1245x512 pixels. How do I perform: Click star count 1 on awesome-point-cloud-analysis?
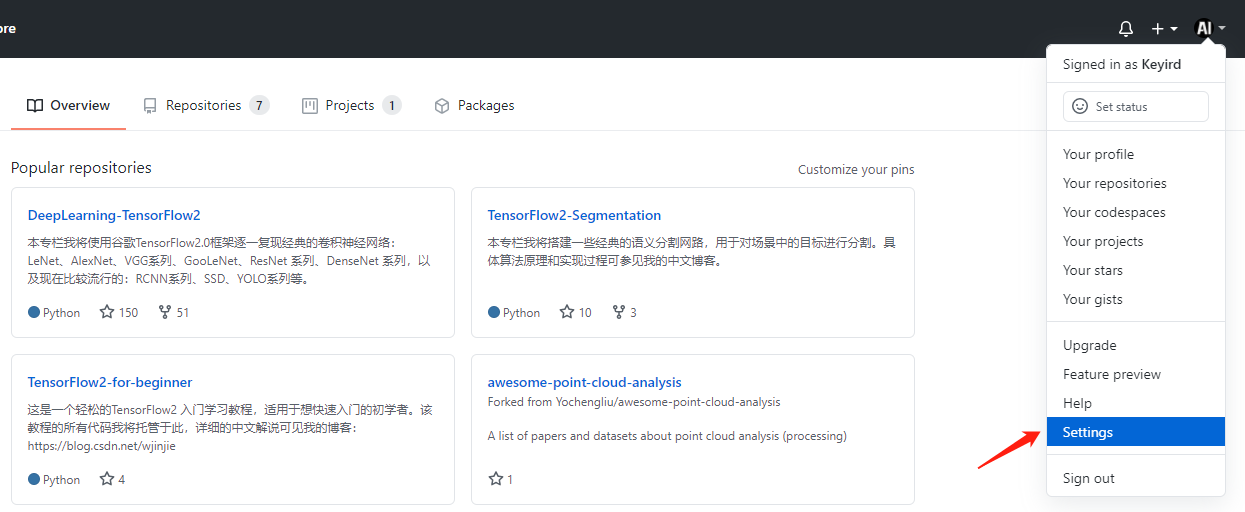[x=500, y=479]
